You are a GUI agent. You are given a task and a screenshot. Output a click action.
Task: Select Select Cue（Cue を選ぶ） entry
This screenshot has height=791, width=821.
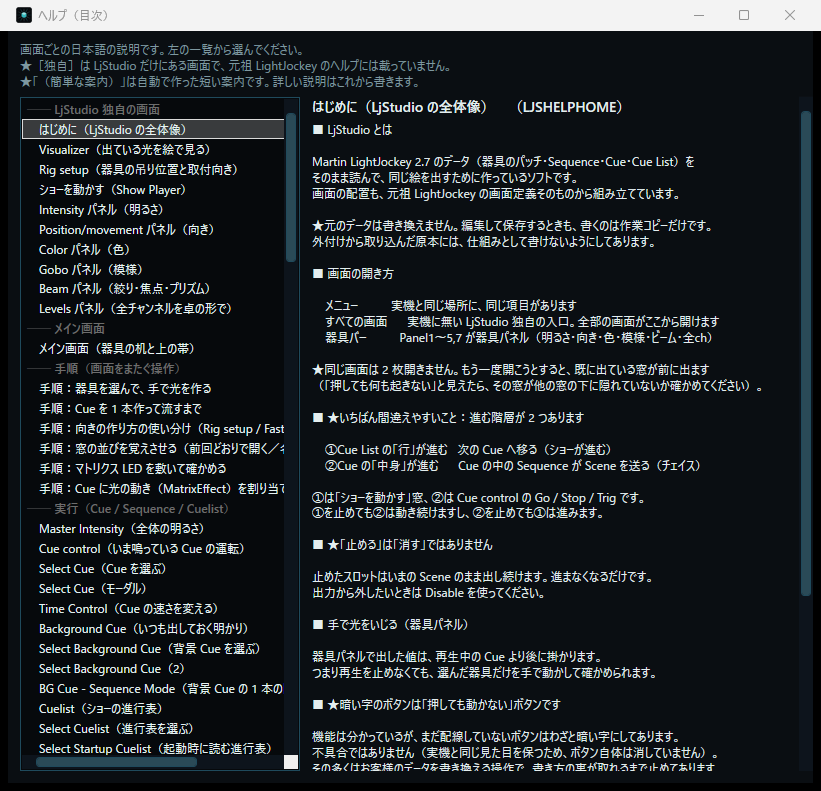(153, 569)
